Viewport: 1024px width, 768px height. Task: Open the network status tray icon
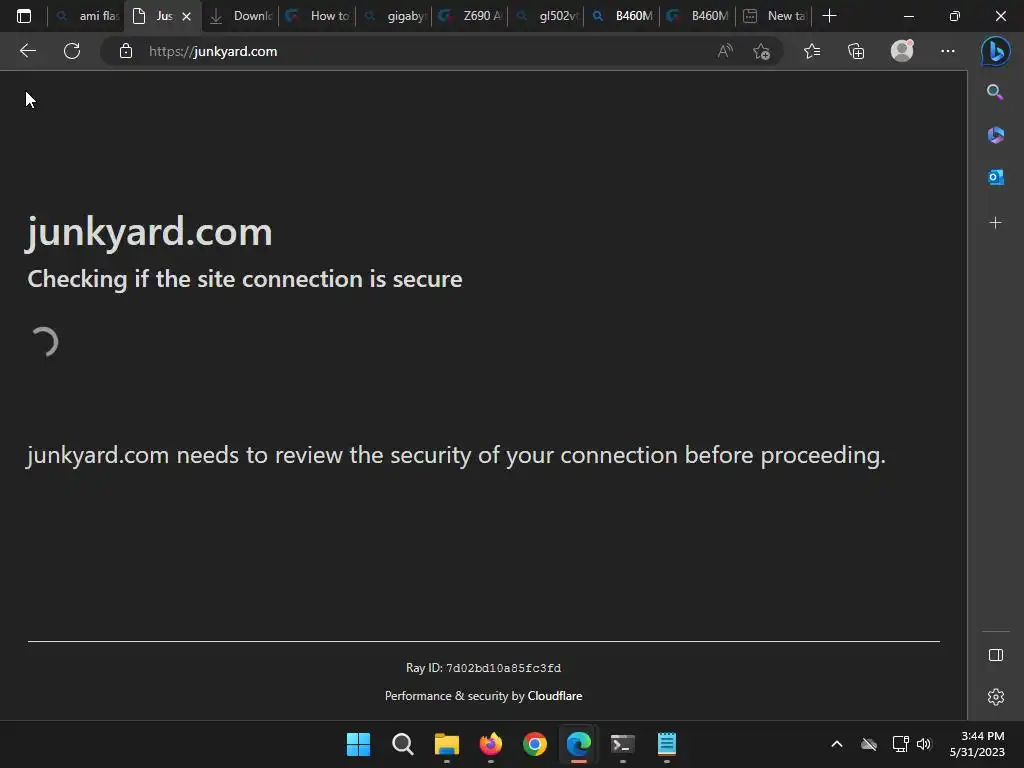pyautogui.click(x=900, y=744)
